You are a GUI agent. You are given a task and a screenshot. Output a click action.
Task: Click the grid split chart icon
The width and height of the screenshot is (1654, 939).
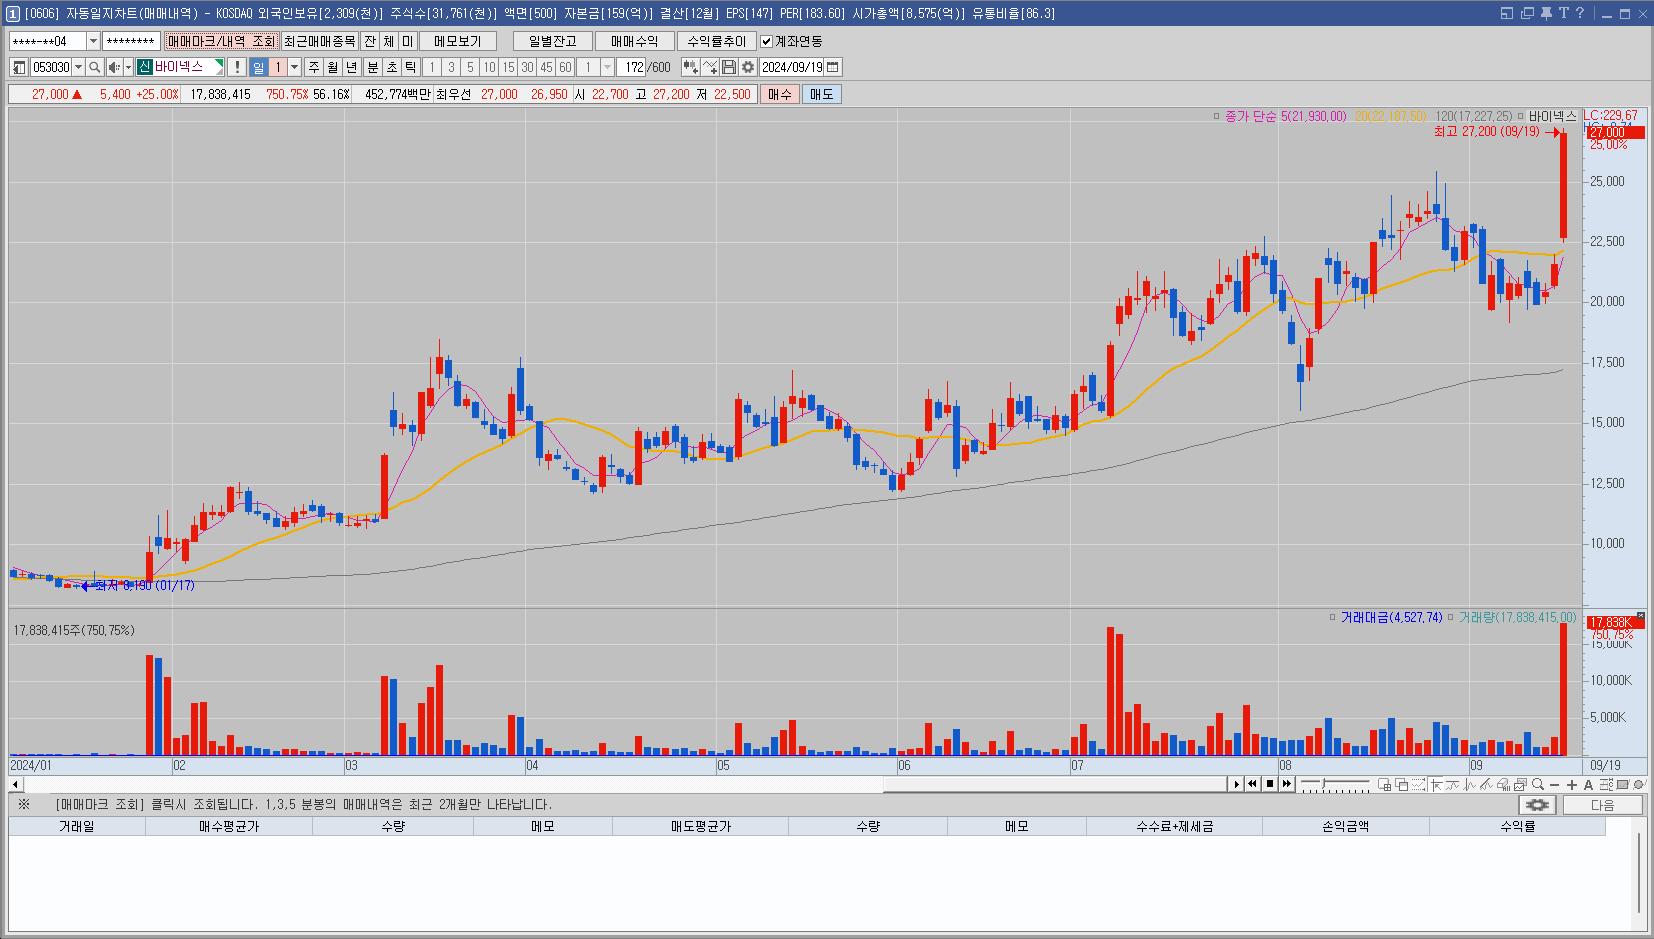[x=1384, y=785]
